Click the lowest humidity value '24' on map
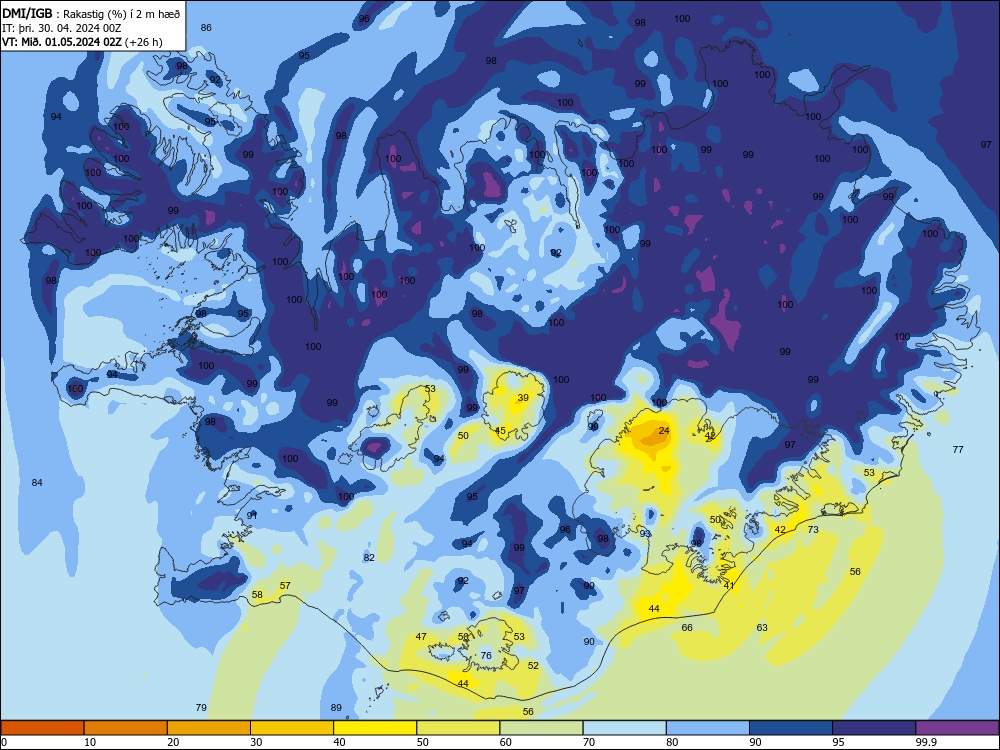The height and width of the screenshot is (750, 1000). (664, 430)
